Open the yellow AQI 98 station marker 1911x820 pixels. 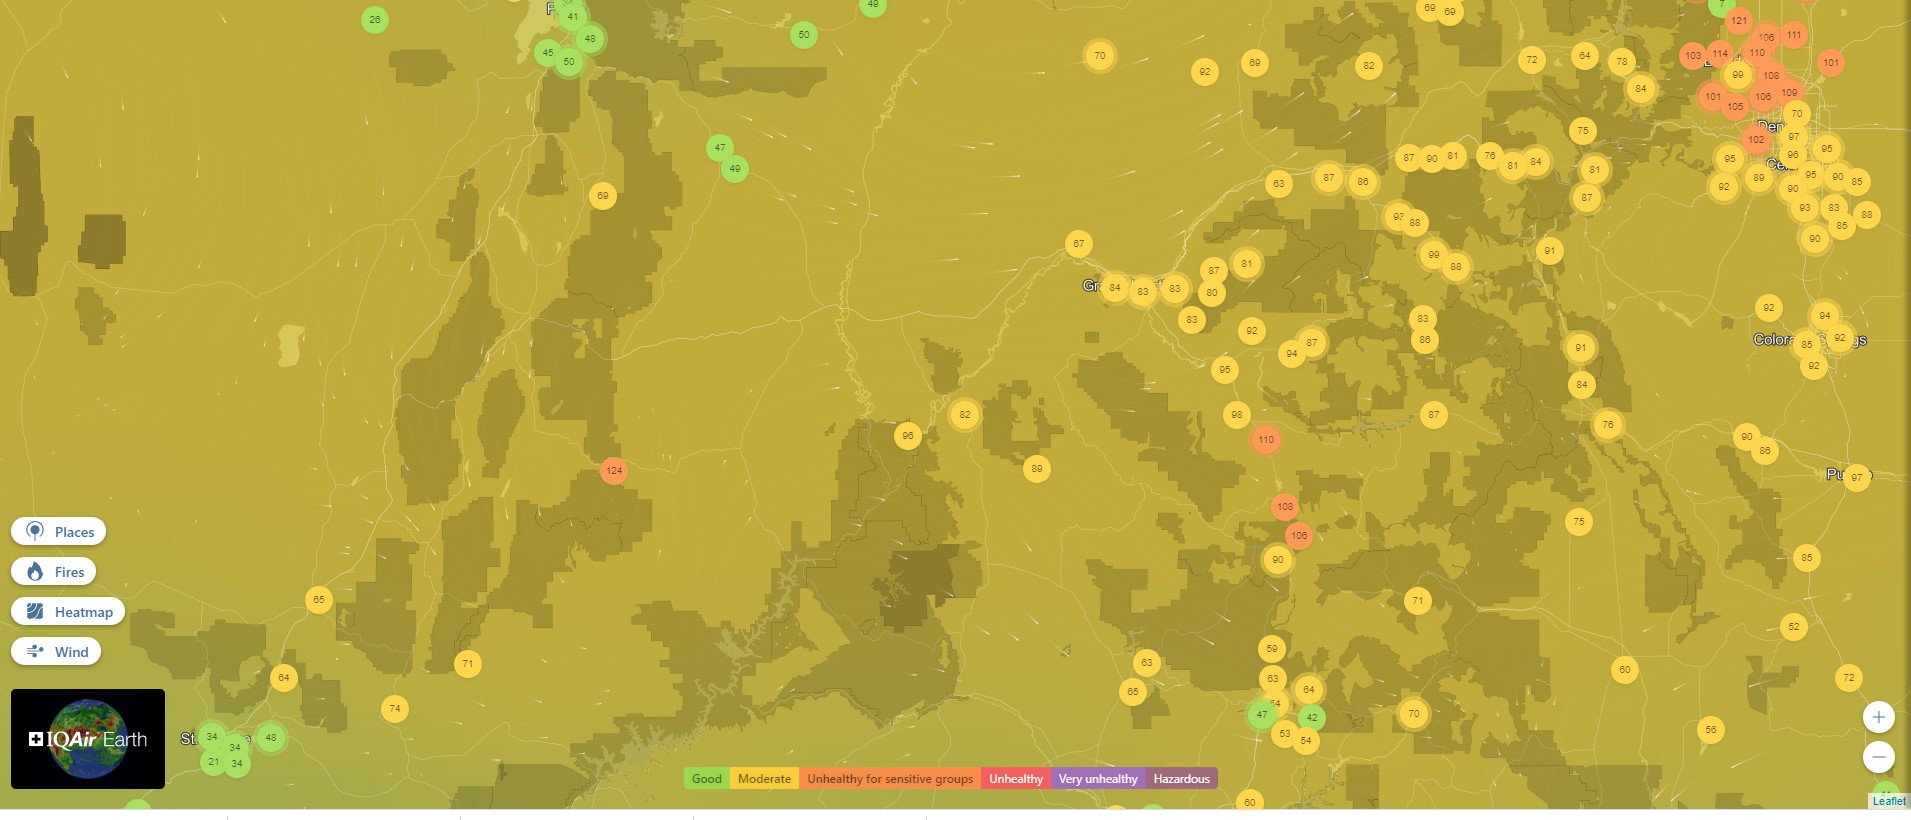click(x=1237, y=415)
